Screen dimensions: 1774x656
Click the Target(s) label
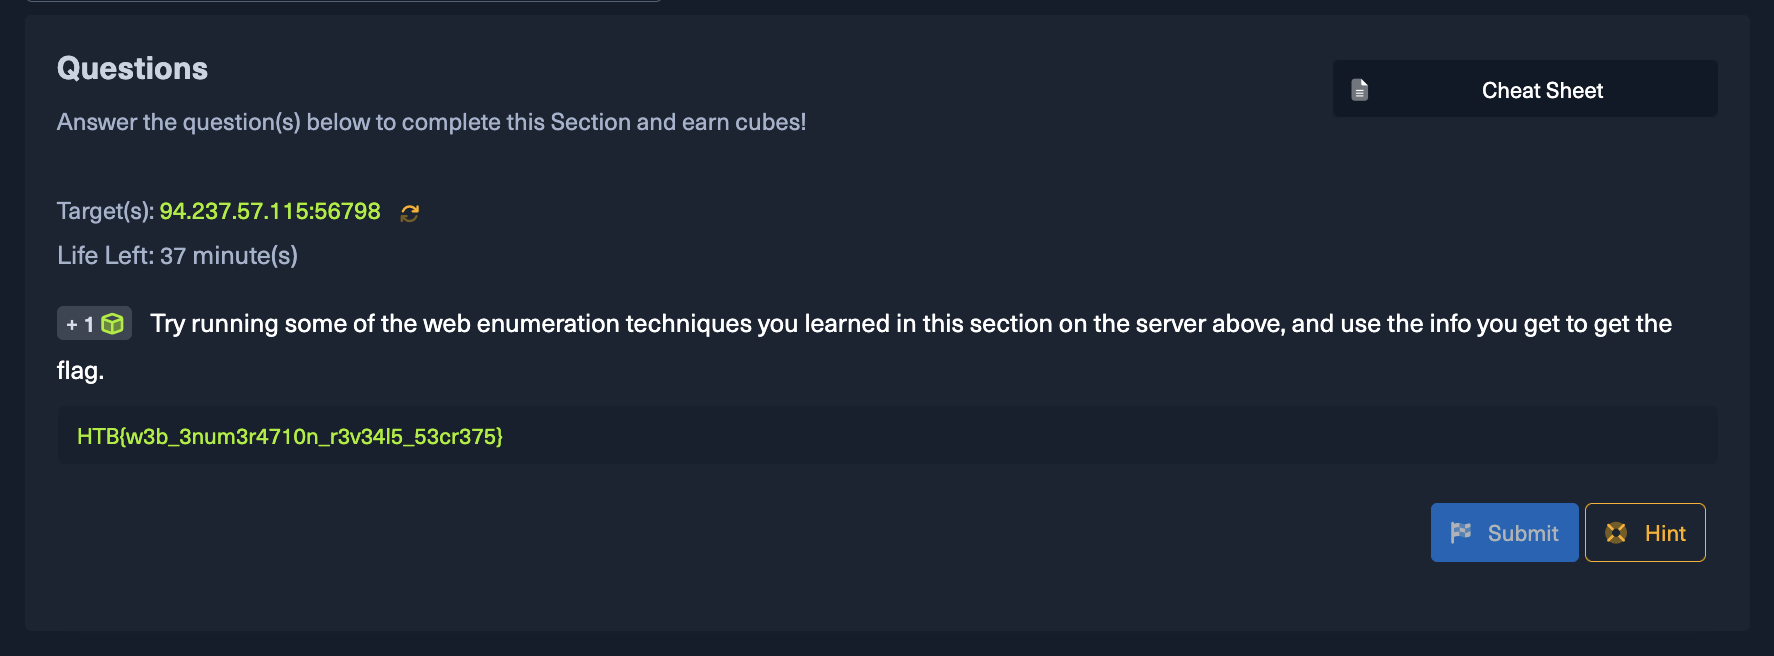(105, 211)
